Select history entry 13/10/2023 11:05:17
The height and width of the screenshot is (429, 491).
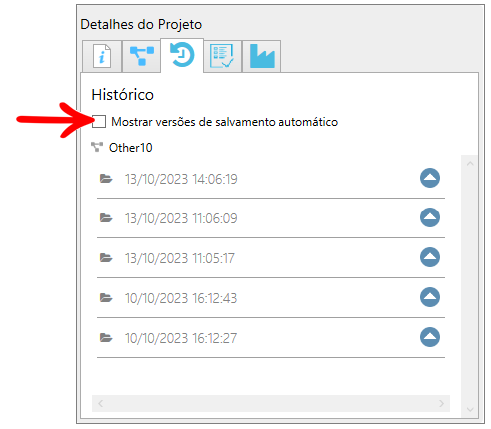click(180, 258)
